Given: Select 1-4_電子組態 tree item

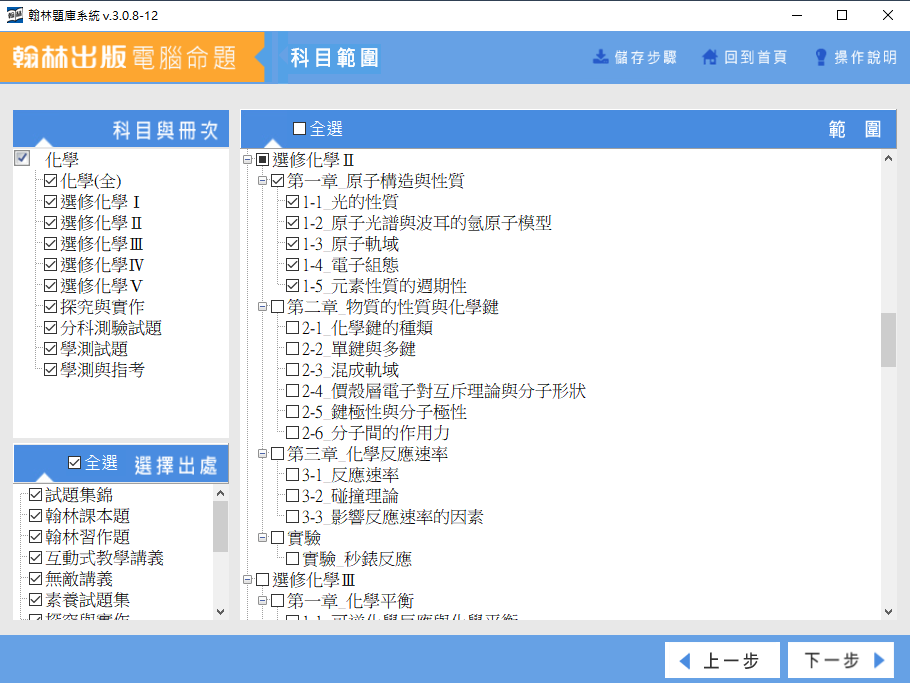Looking at the screenshot, I should [351, 265].
